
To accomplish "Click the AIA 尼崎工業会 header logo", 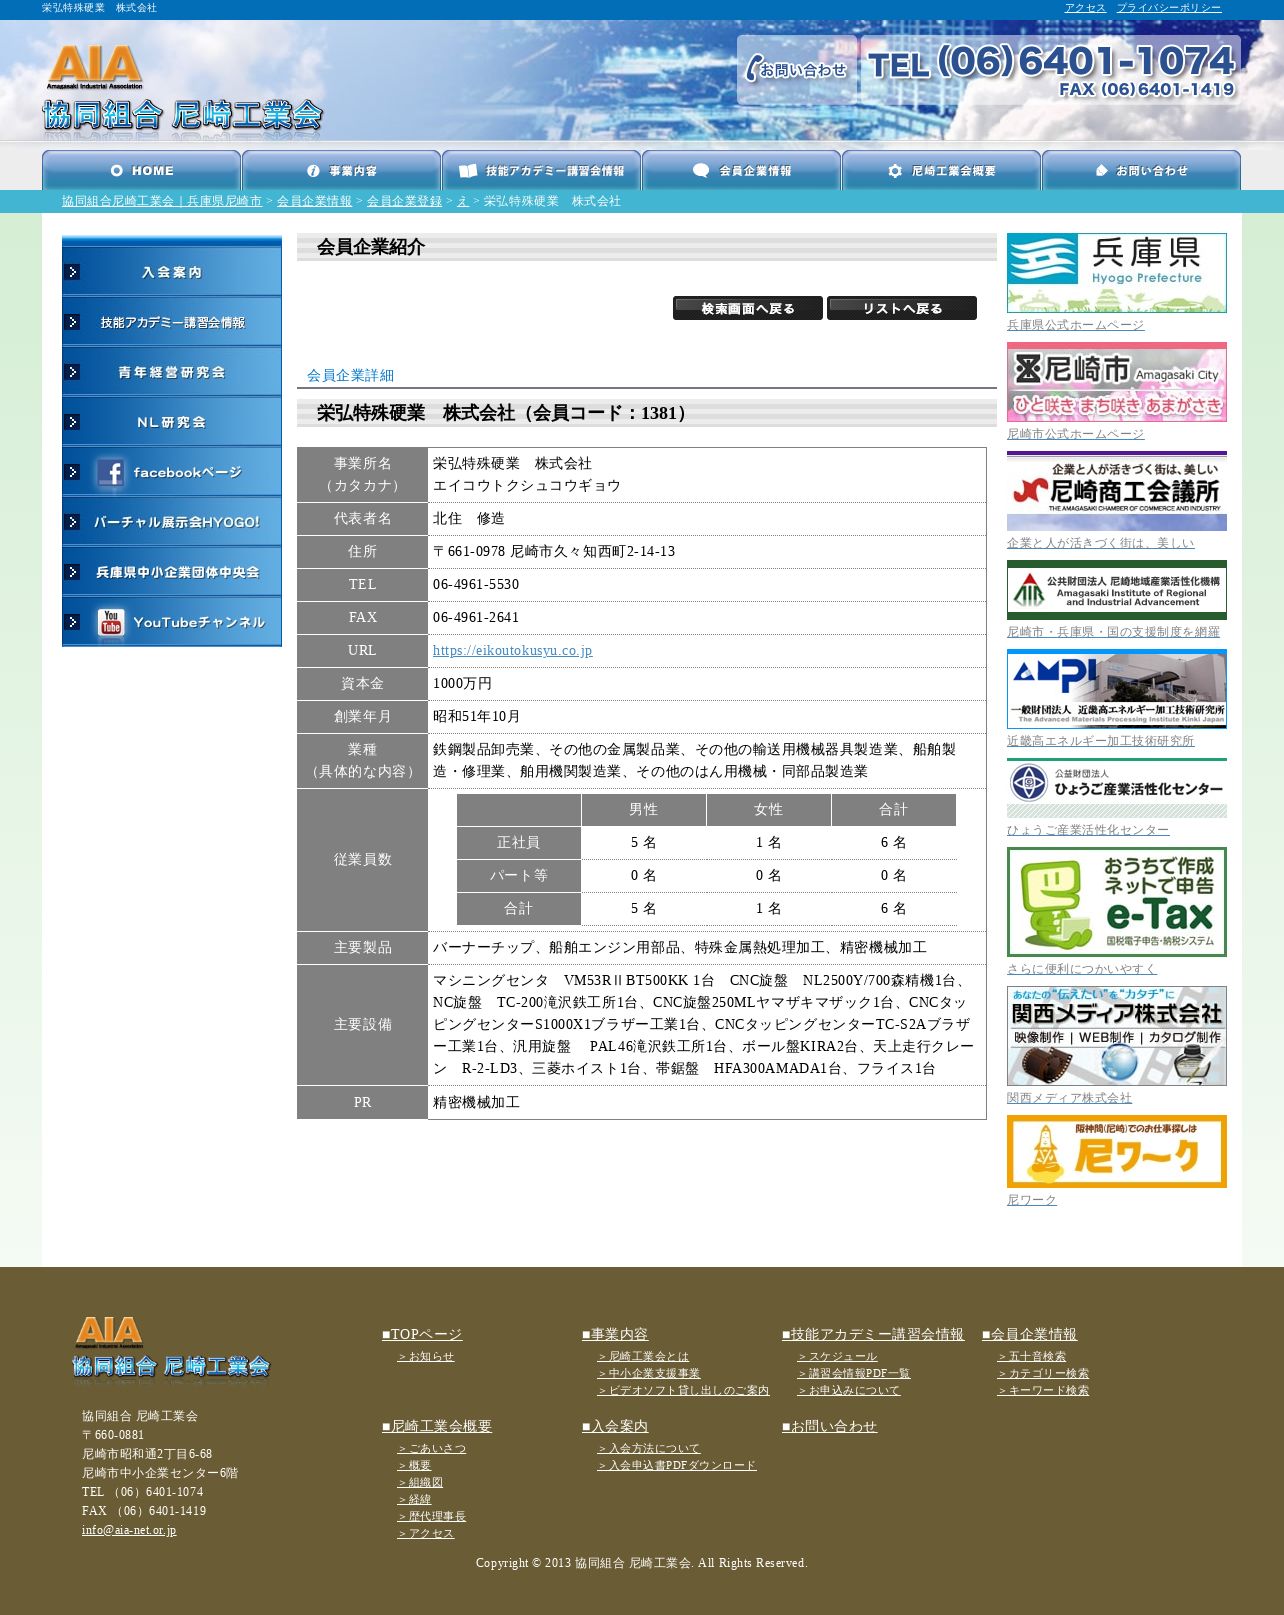I will point(182,88).
